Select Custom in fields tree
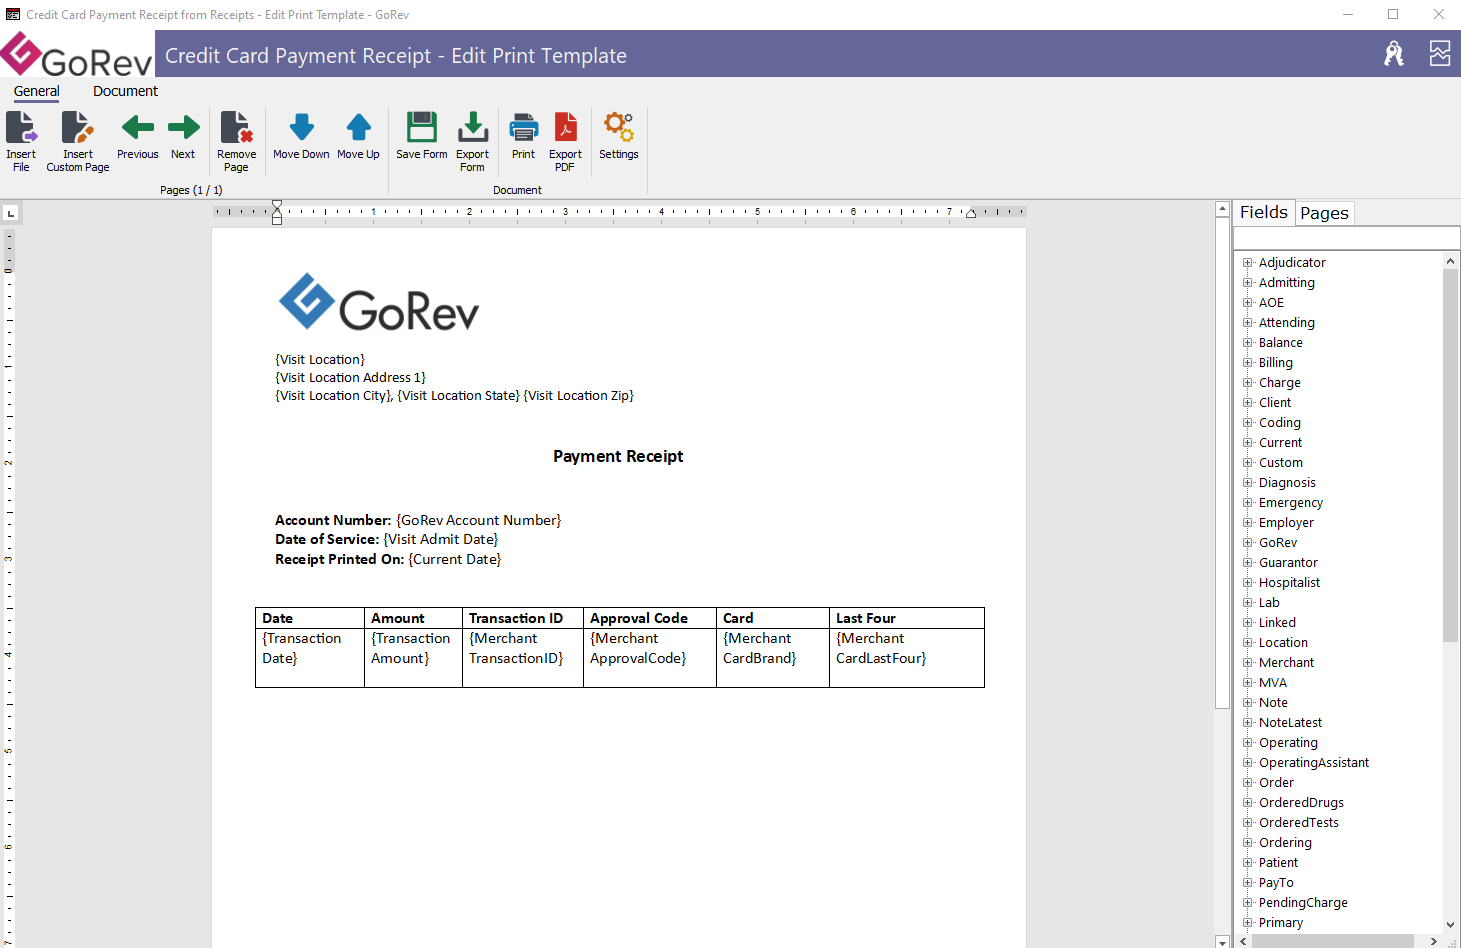This screenshot has height=948, width=1461. pyautogui.click(x=1281, y=463)
